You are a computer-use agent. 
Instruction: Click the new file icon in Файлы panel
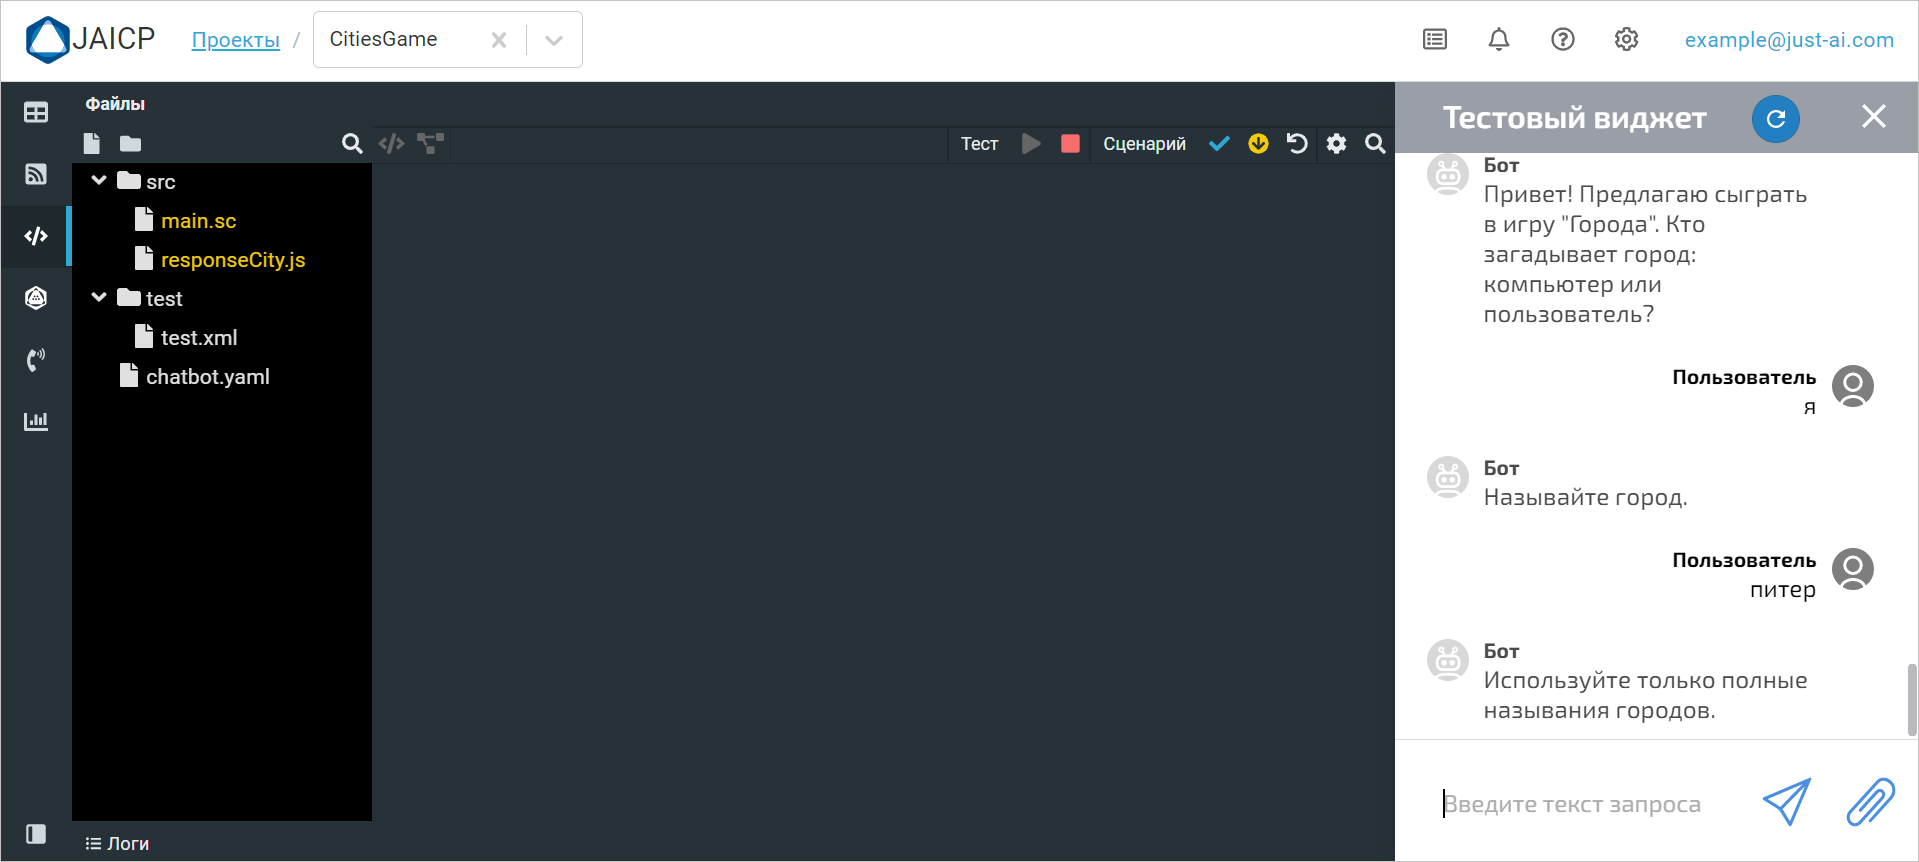pos(92,144)
